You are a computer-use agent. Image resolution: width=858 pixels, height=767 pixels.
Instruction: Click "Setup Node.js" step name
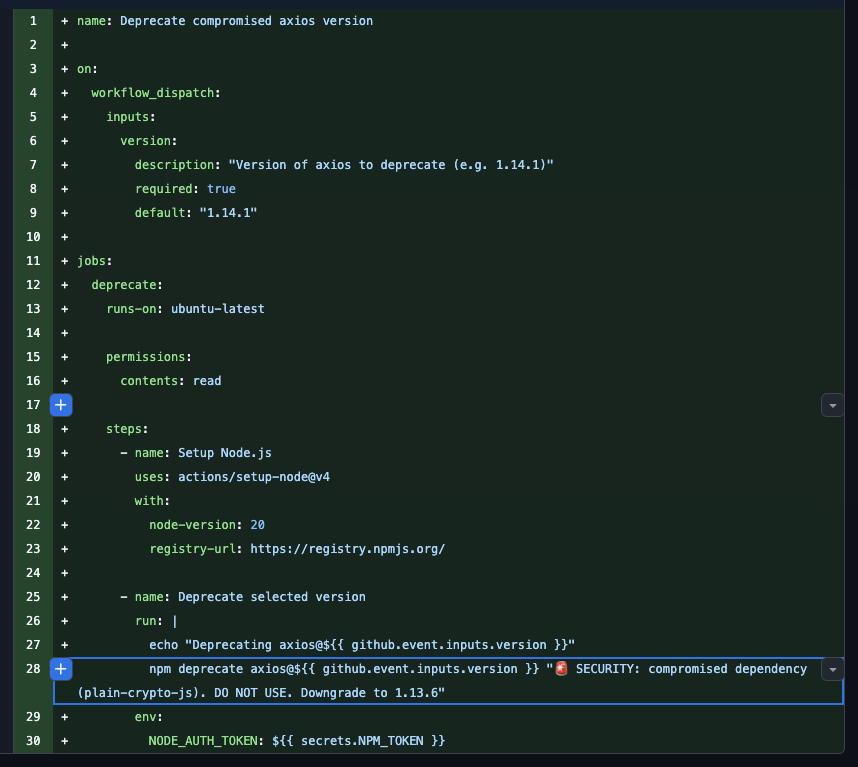click(x=225, y=453)
